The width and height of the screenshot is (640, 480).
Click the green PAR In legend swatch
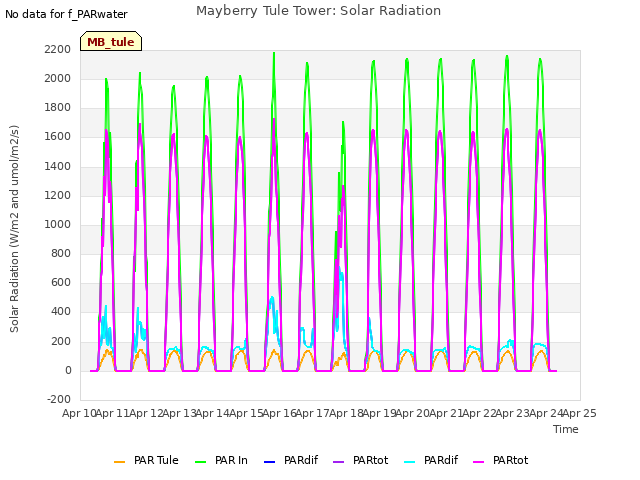(200, 462)
